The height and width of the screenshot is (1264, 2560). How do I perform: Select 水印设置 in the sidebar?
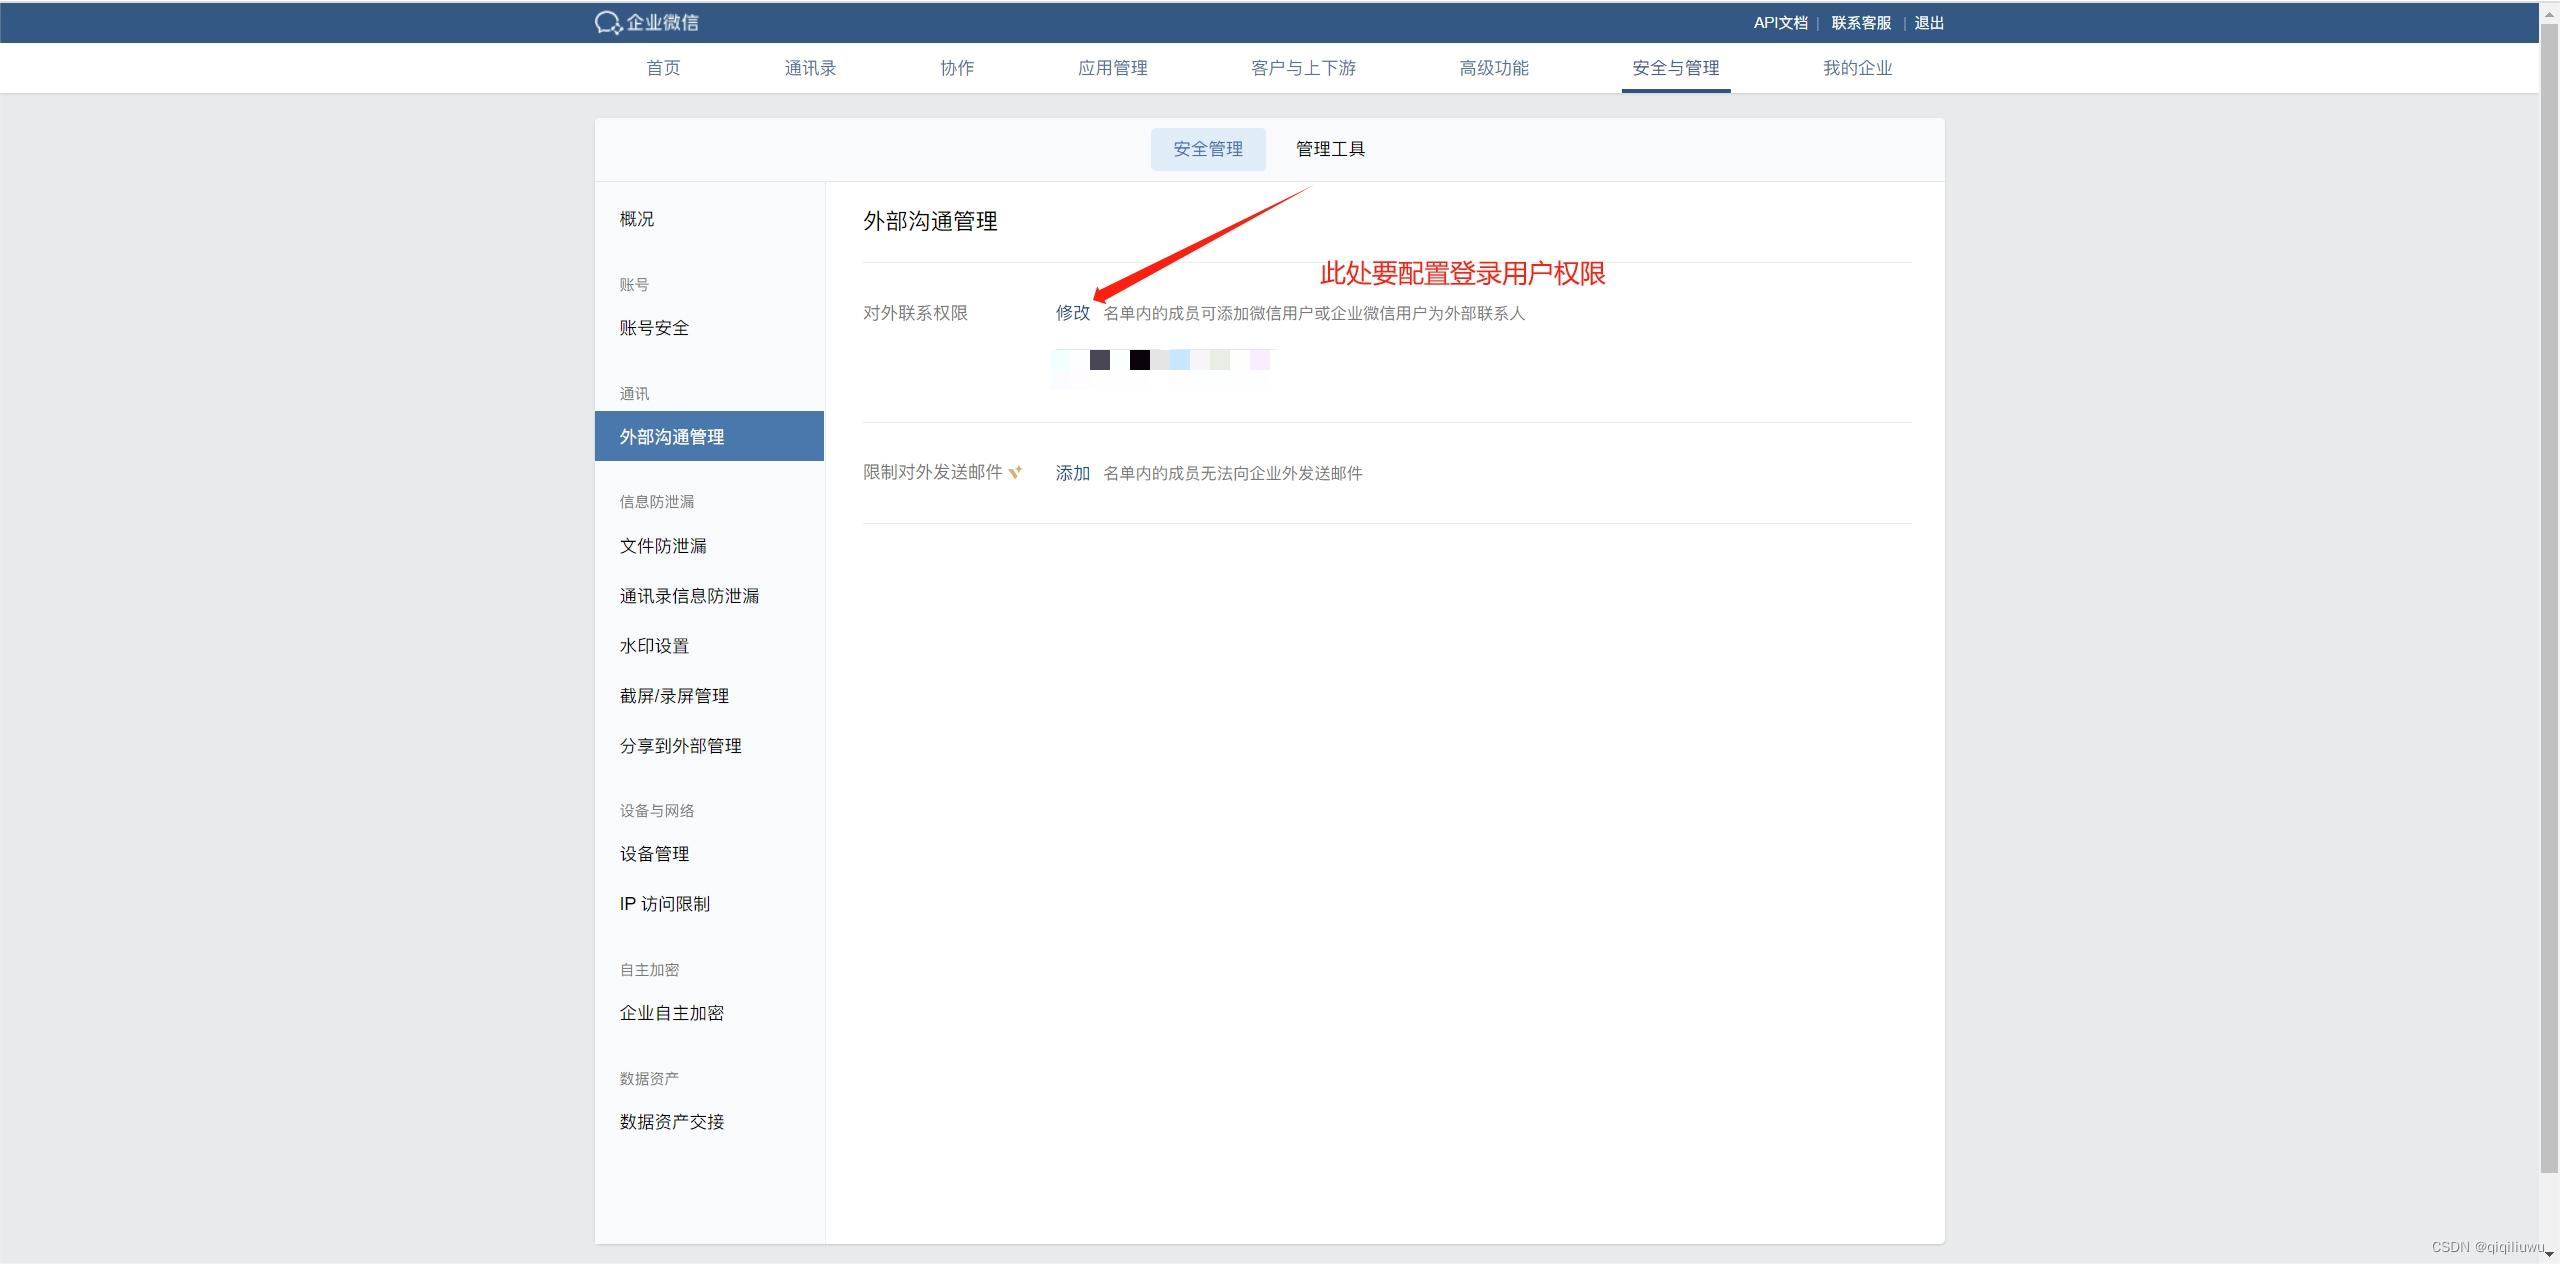tap(654, 646)
